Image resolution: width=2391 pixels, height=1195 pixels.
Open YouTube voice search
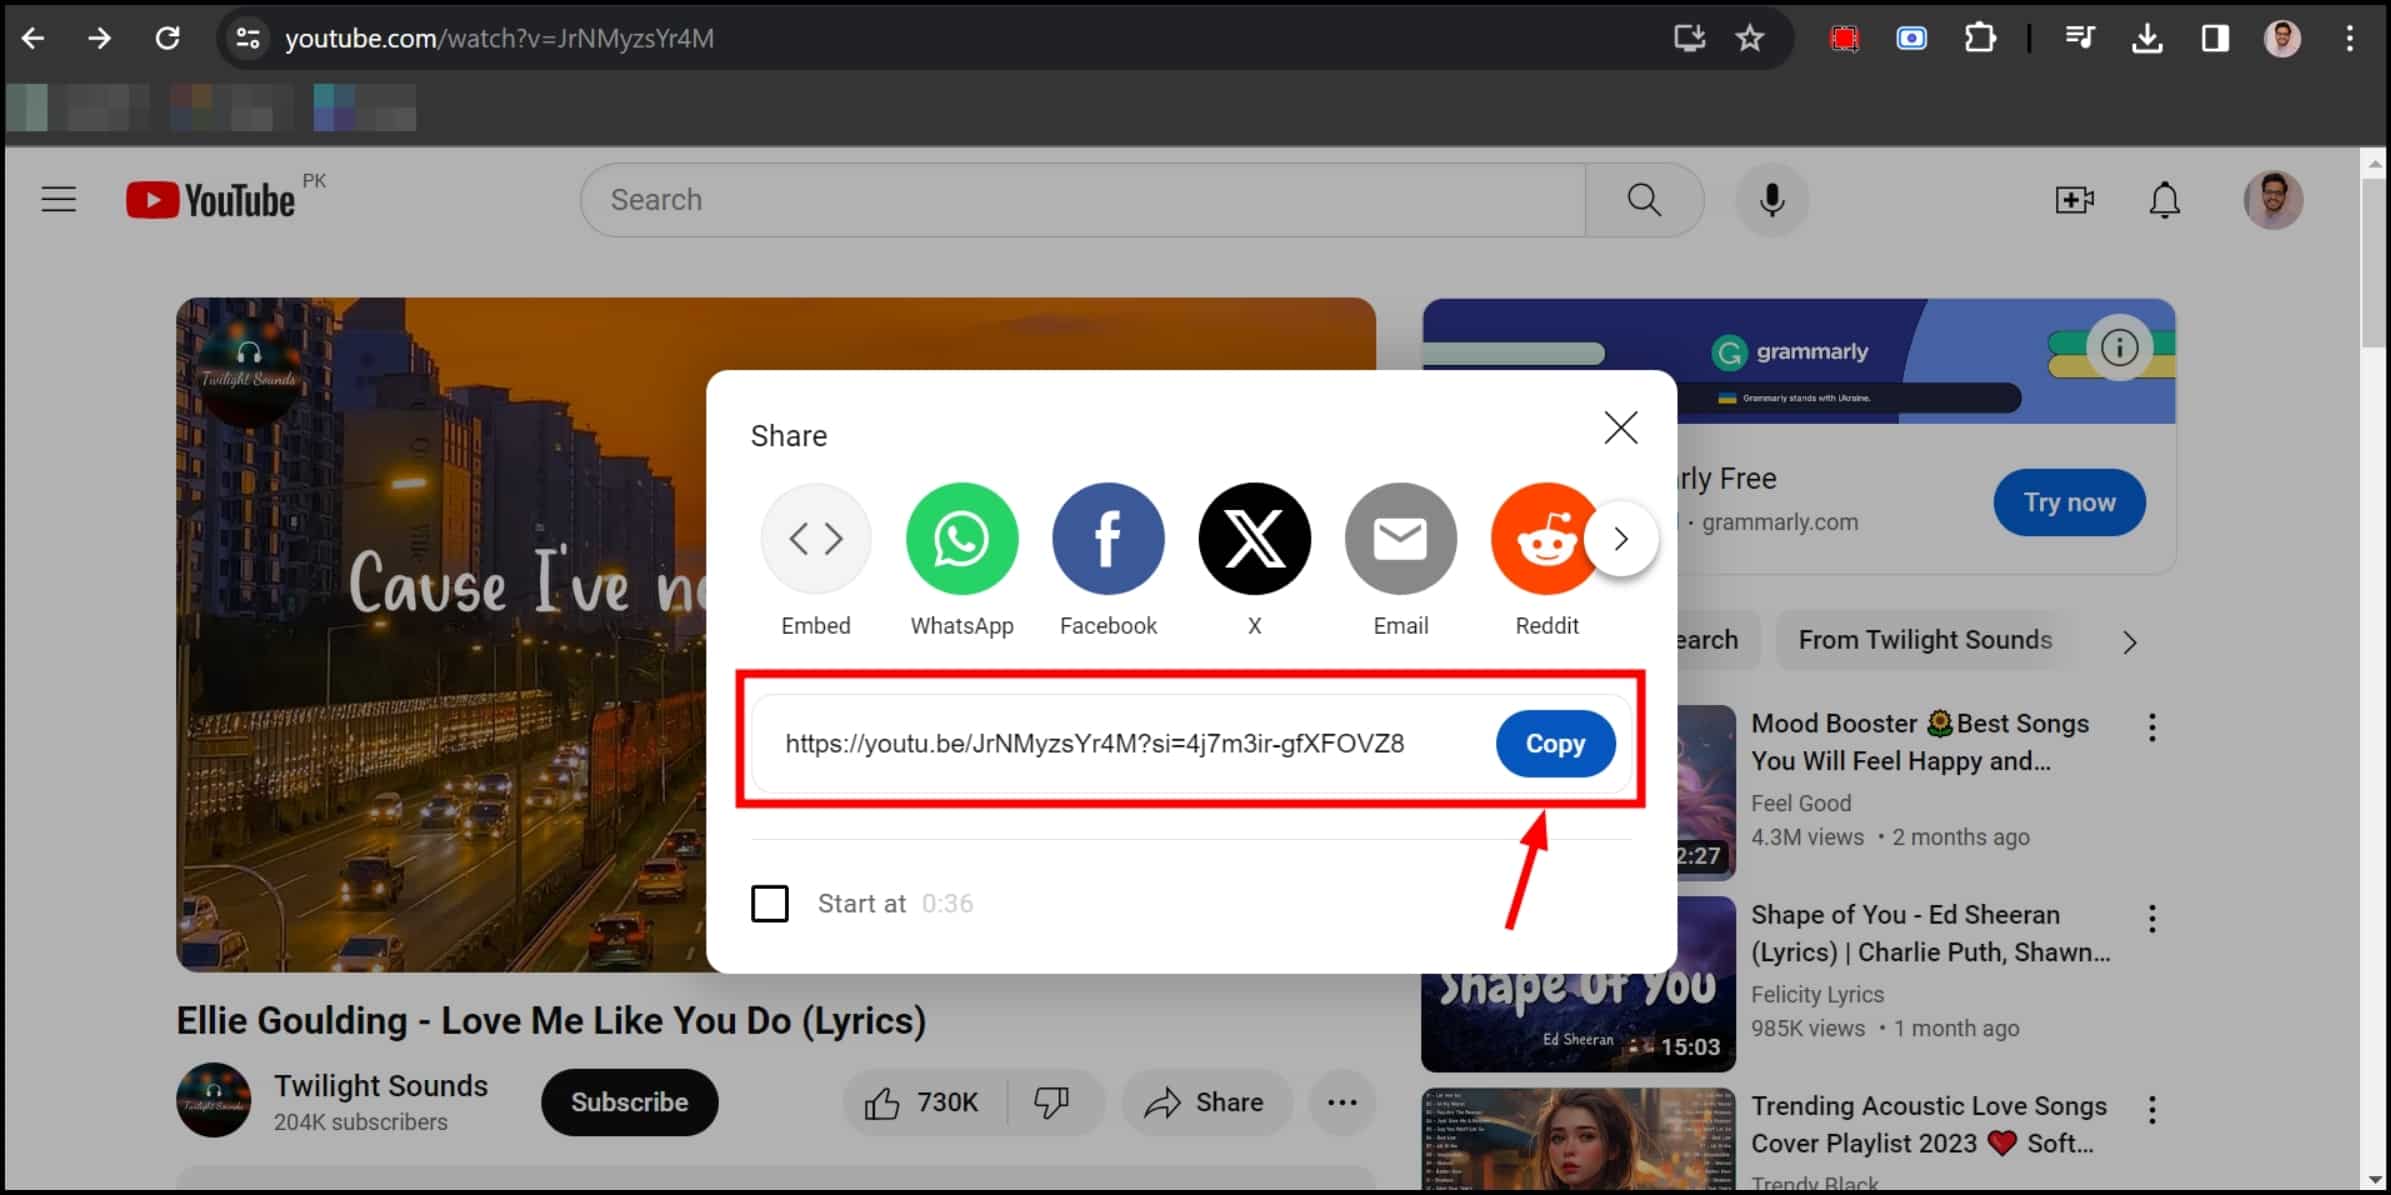[x=1770, y=199]
